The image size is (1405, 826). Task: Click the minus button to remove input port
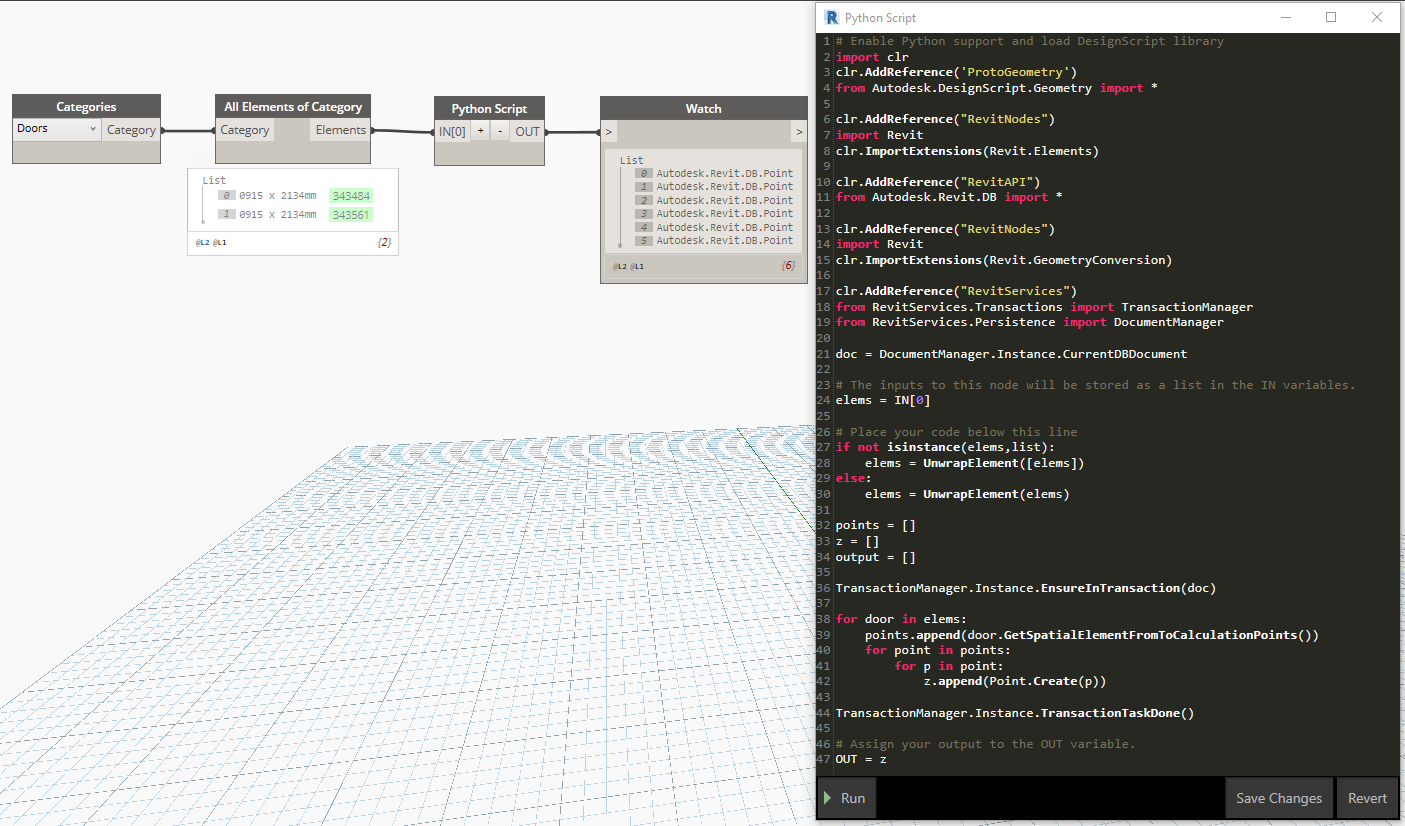click(x=499, y=131)
